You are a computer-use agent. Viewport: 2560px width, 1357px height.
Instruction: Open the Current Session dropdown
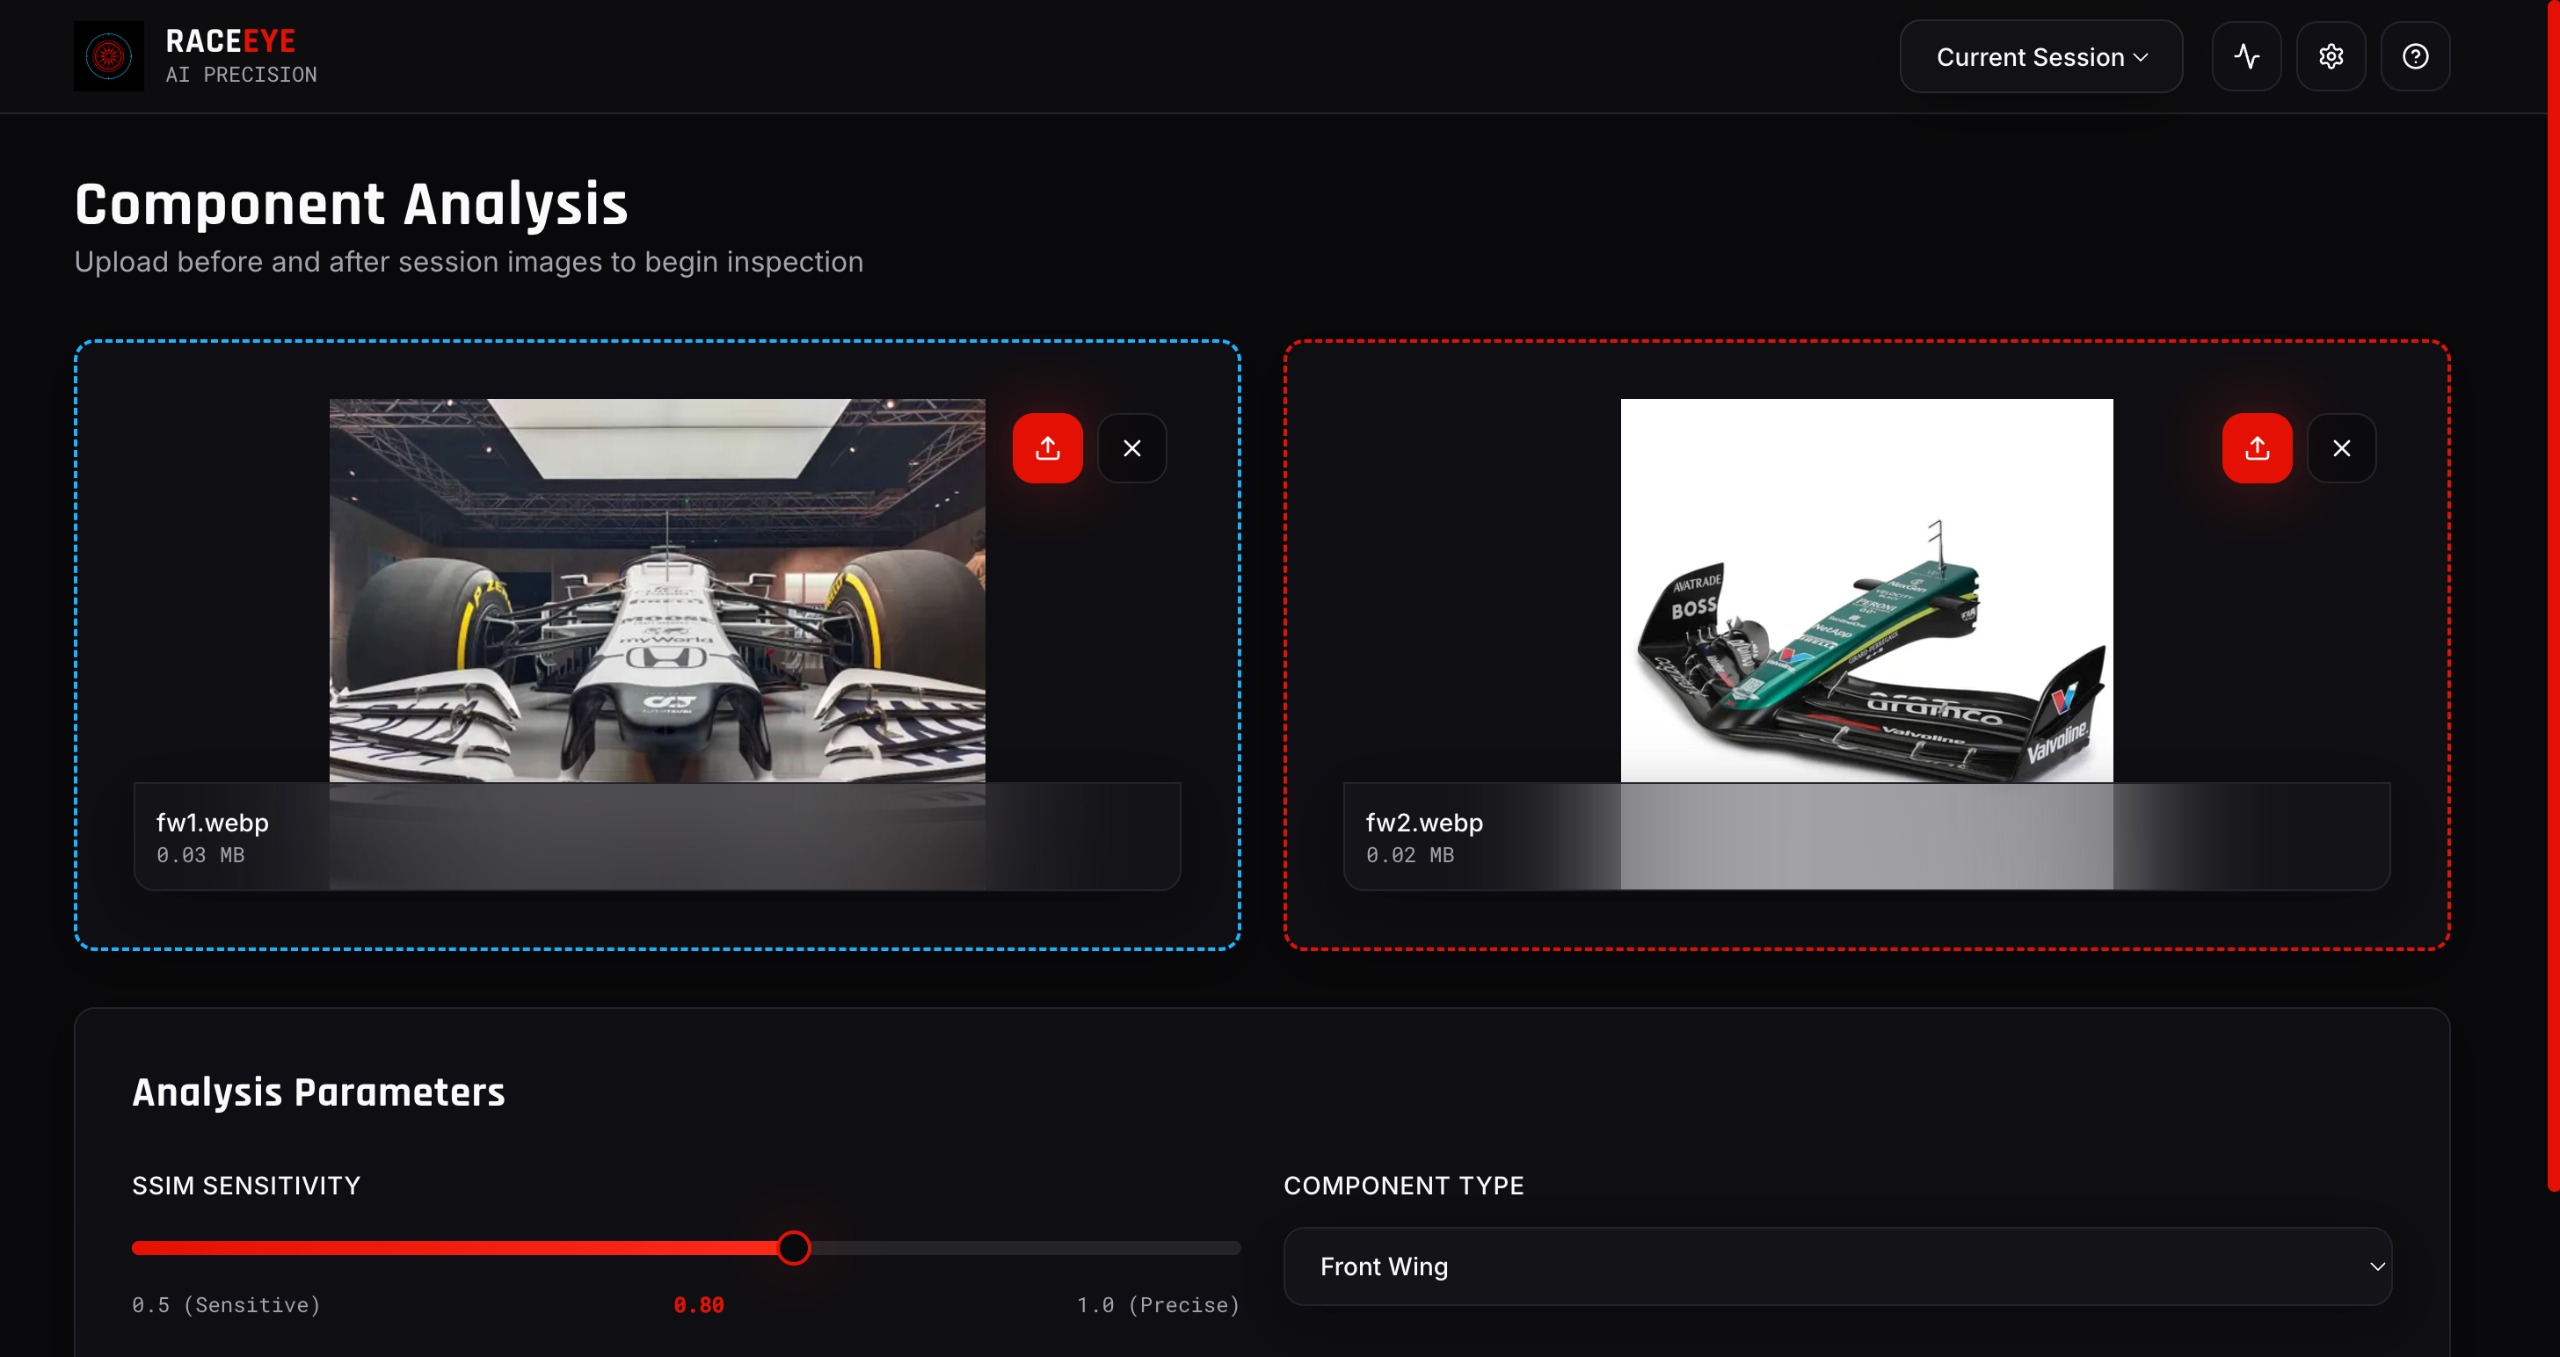[2040, 57]
